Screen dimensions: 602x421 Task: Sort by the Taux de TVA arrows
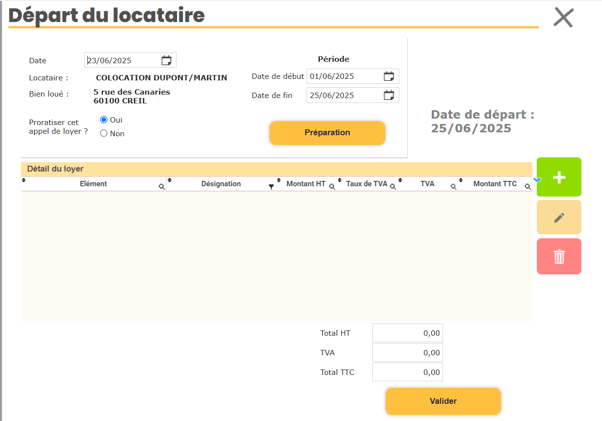click(x=339, y=180)
